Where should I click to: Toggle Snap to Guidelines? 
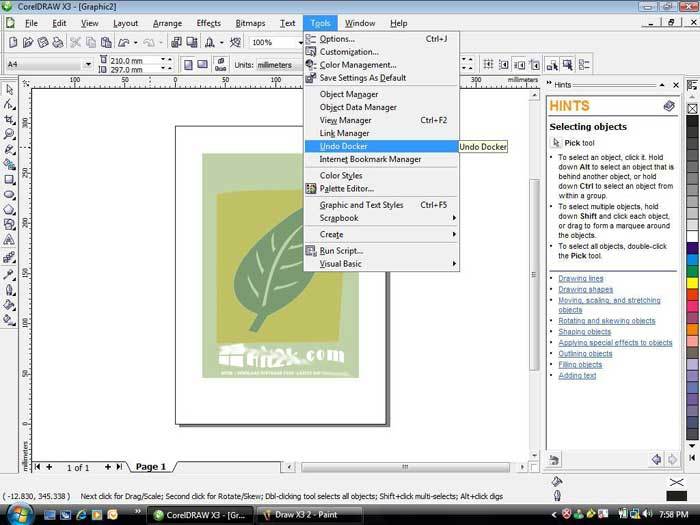click(504, 65)
